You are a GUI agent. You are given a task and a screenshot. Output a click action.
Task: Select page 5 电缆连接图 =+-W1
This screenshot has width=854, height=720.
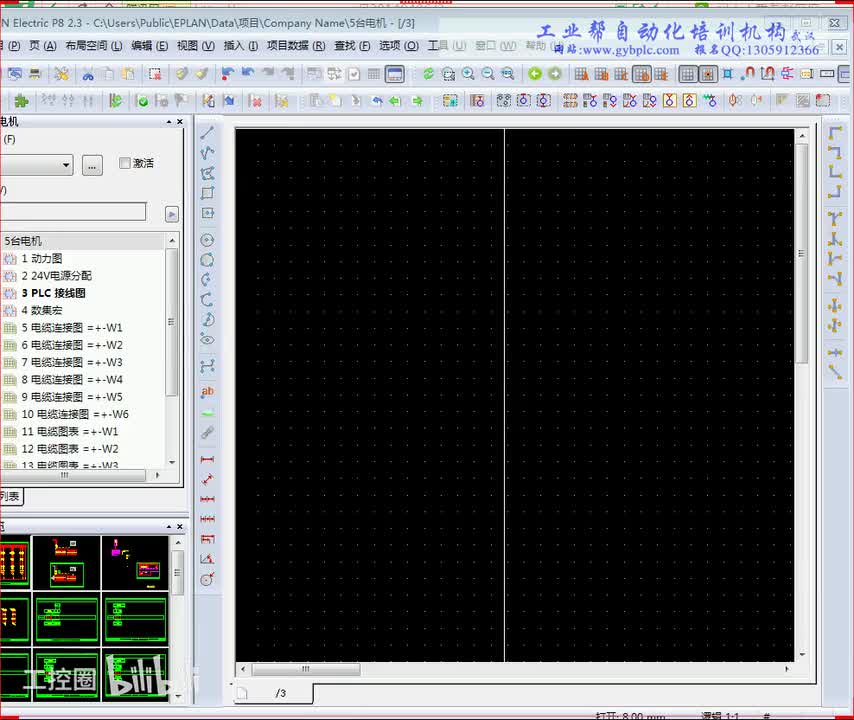pyautogui.click(x=71, y=328)
